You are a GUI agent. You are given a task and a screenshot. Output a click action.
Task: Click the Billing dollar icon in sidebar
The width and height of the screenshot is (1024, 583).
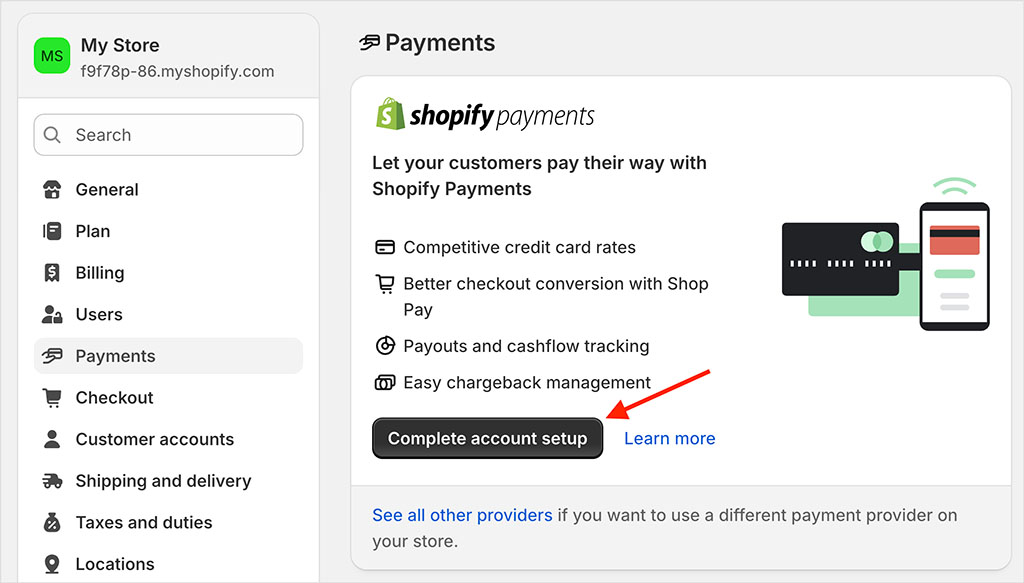[x=50, y=272]
